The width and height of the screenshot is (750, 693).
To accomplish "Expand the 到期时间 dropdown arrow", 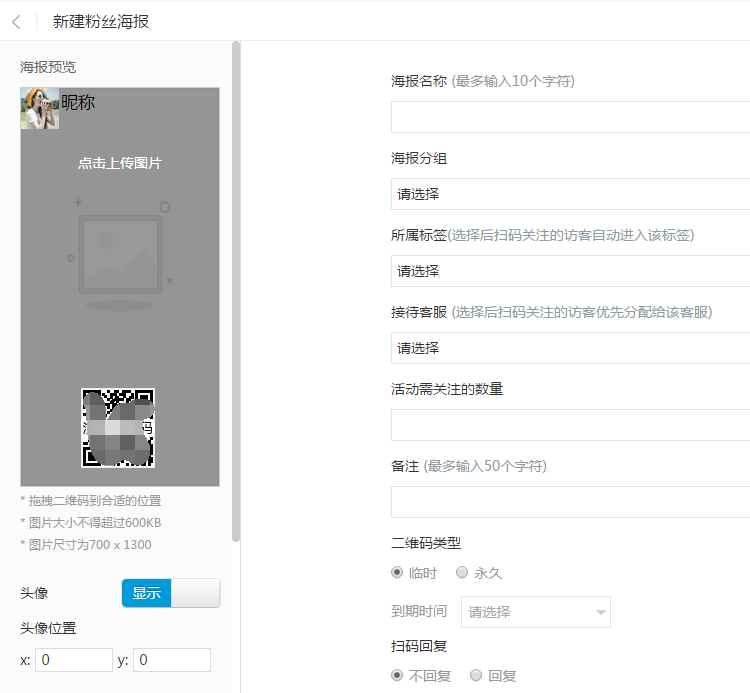I will pyautogui.click(x=600, y=612).
